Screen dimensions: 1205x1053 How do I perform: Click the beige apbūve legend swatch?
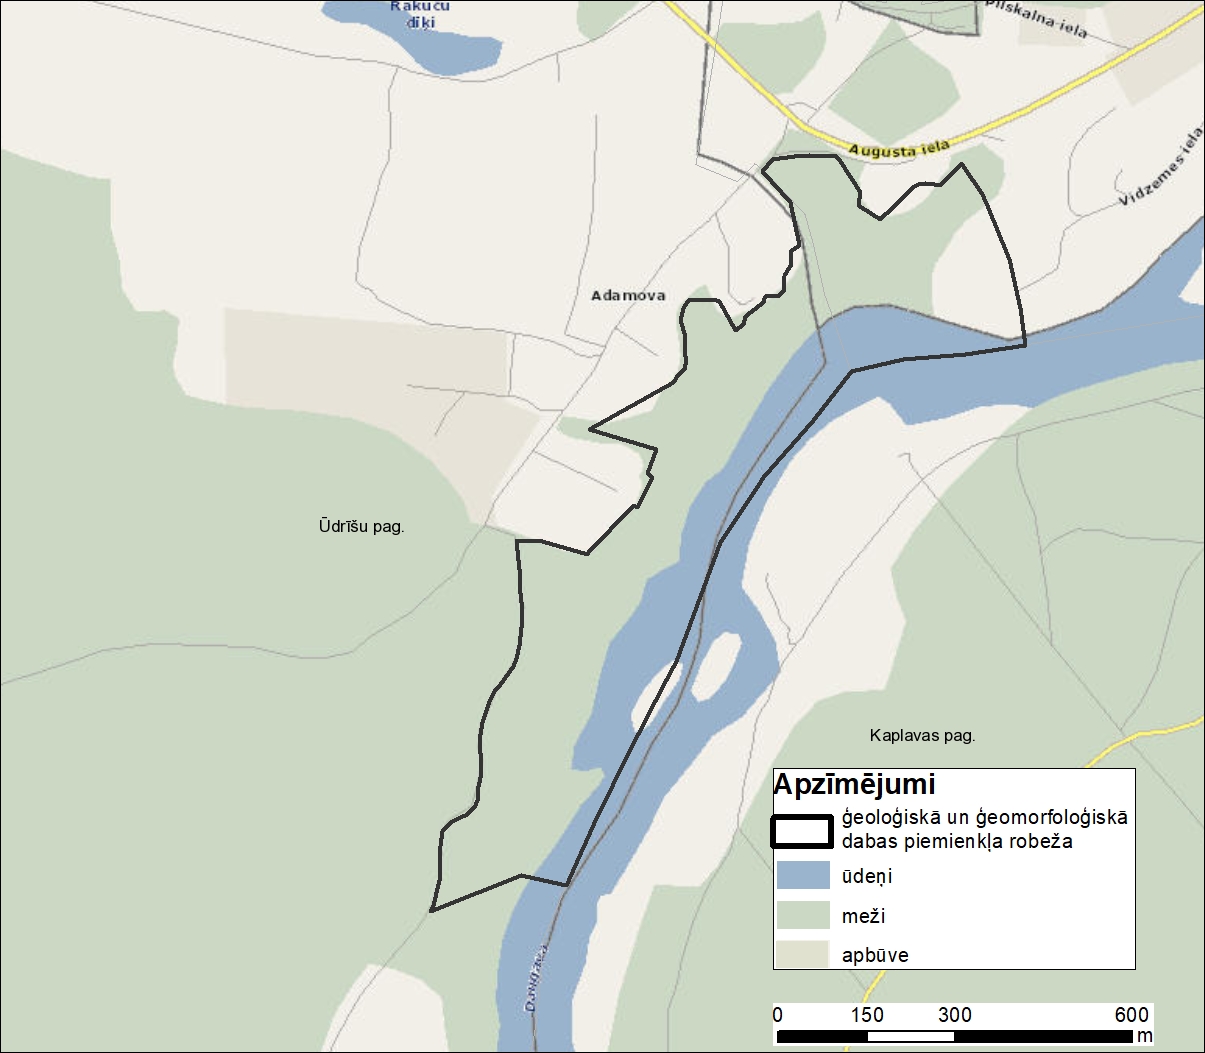(x=803, y=954)
